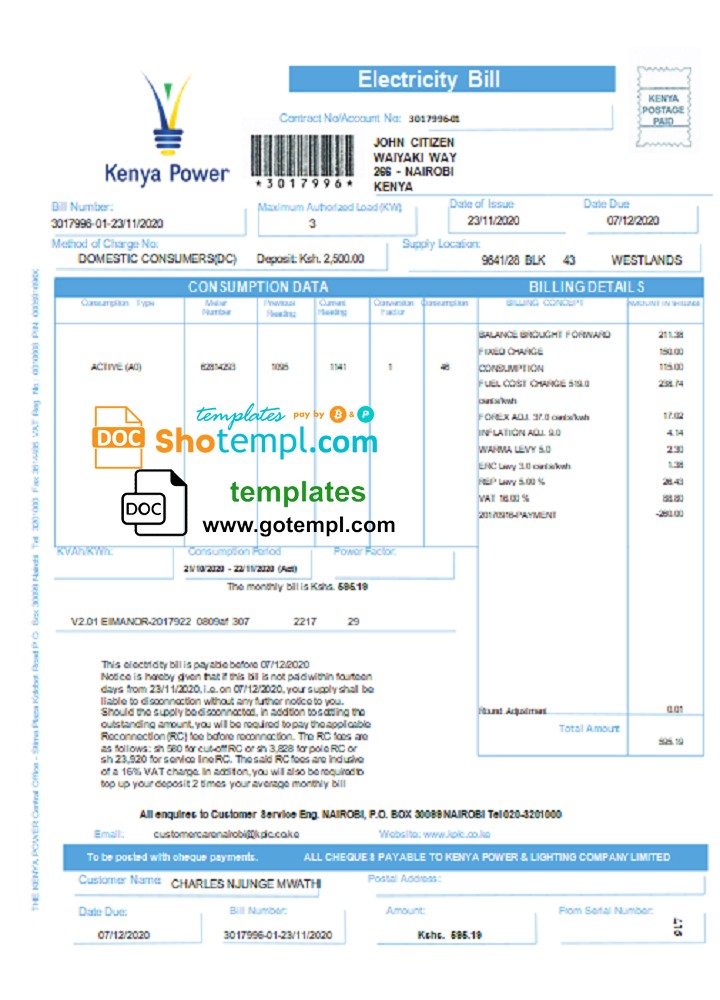Click the FIXED CHARGE billing row
Viewport: 720px width, 1000px height.
tap(581, 351)
